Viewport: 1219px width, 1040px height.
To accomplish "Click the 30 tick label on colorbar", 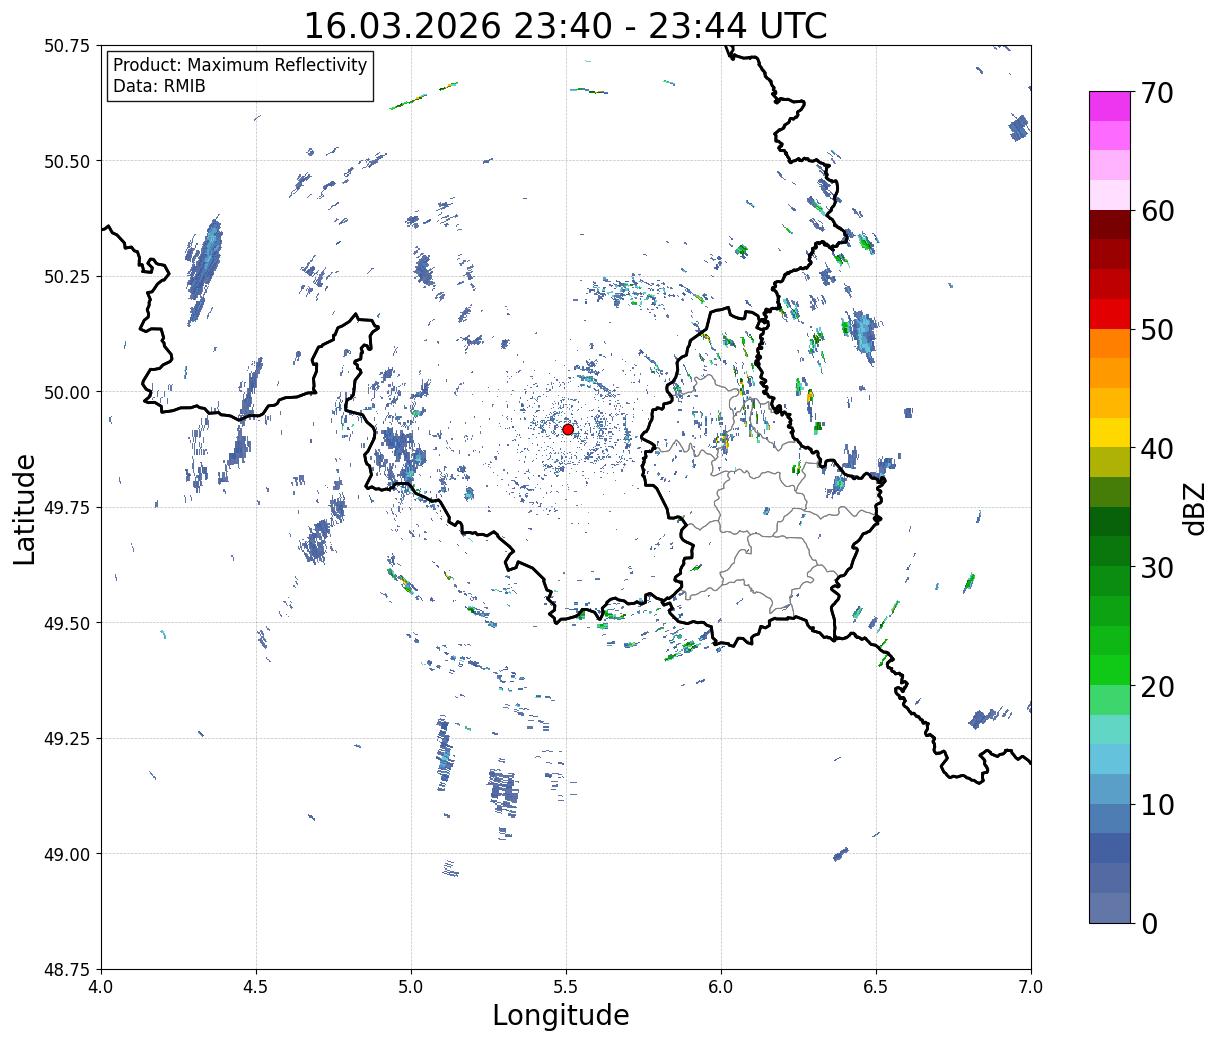I will tap(1156, 568).
